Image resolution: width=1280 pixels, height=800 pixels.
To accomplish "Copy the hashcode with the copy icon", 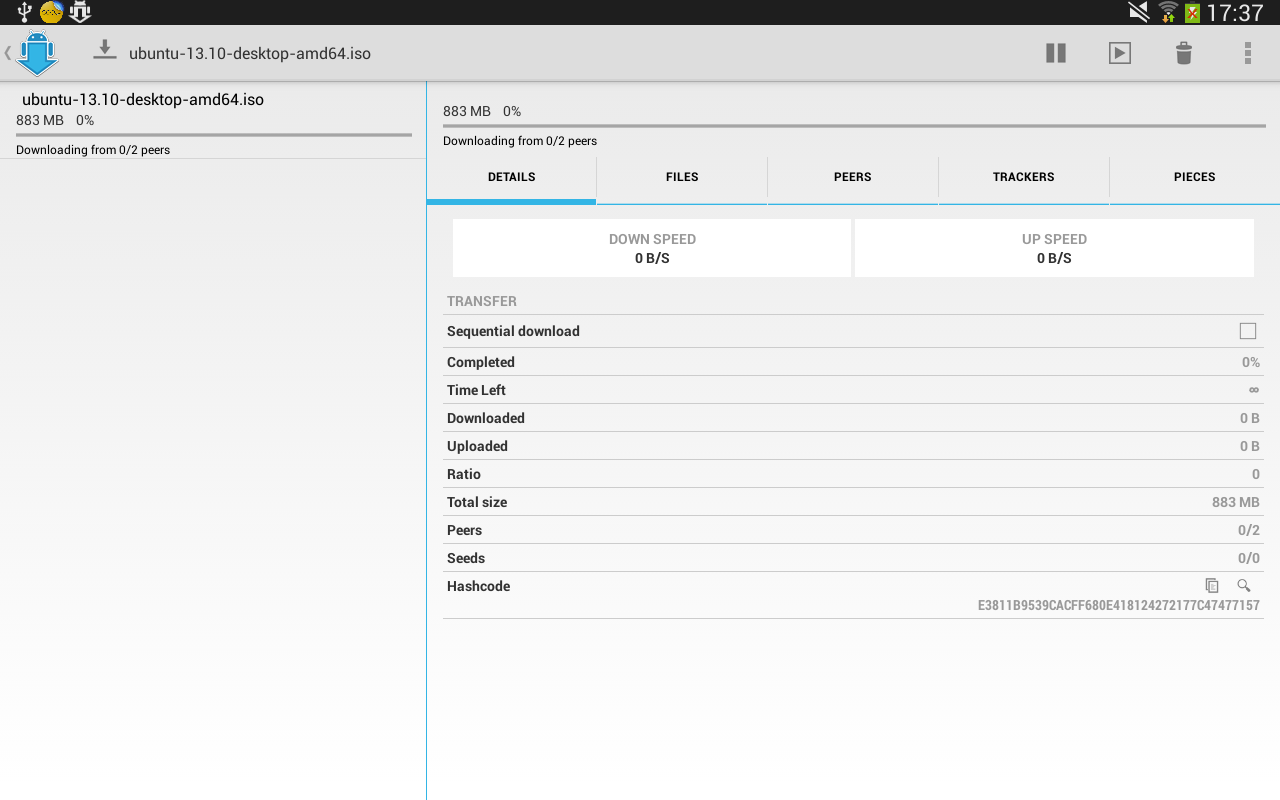I will [1212, 586].
